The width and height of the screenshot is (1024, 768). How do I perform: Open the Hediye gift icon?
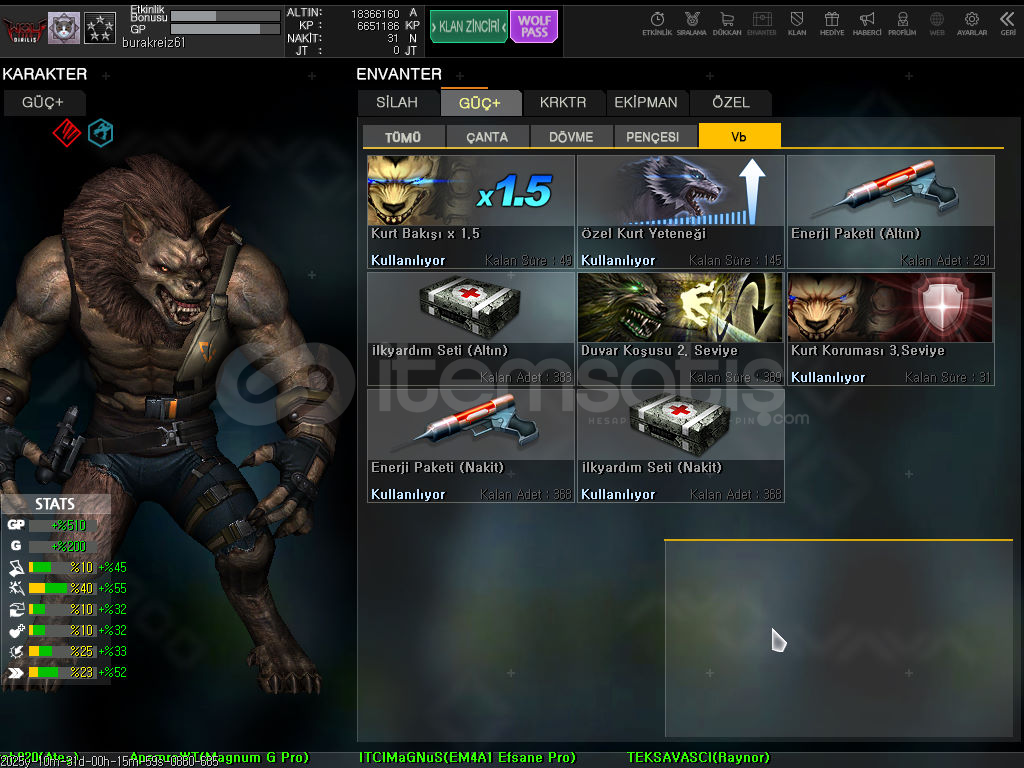(832, 24)
